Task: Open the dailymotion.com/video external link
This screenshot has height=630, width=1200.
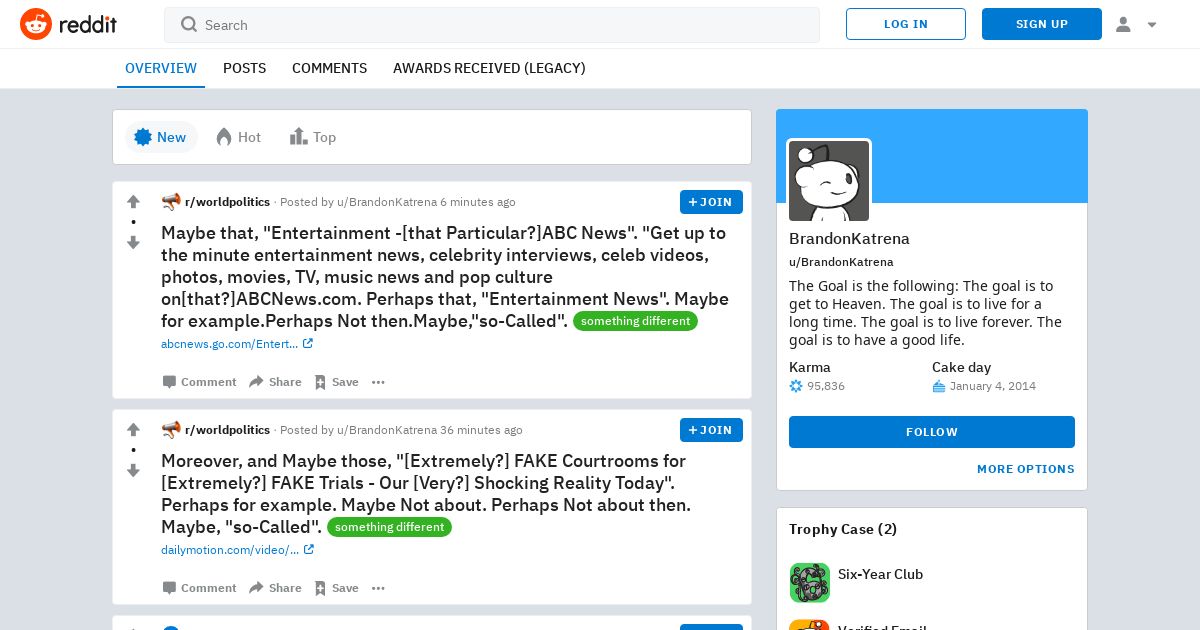Action: 238,550
